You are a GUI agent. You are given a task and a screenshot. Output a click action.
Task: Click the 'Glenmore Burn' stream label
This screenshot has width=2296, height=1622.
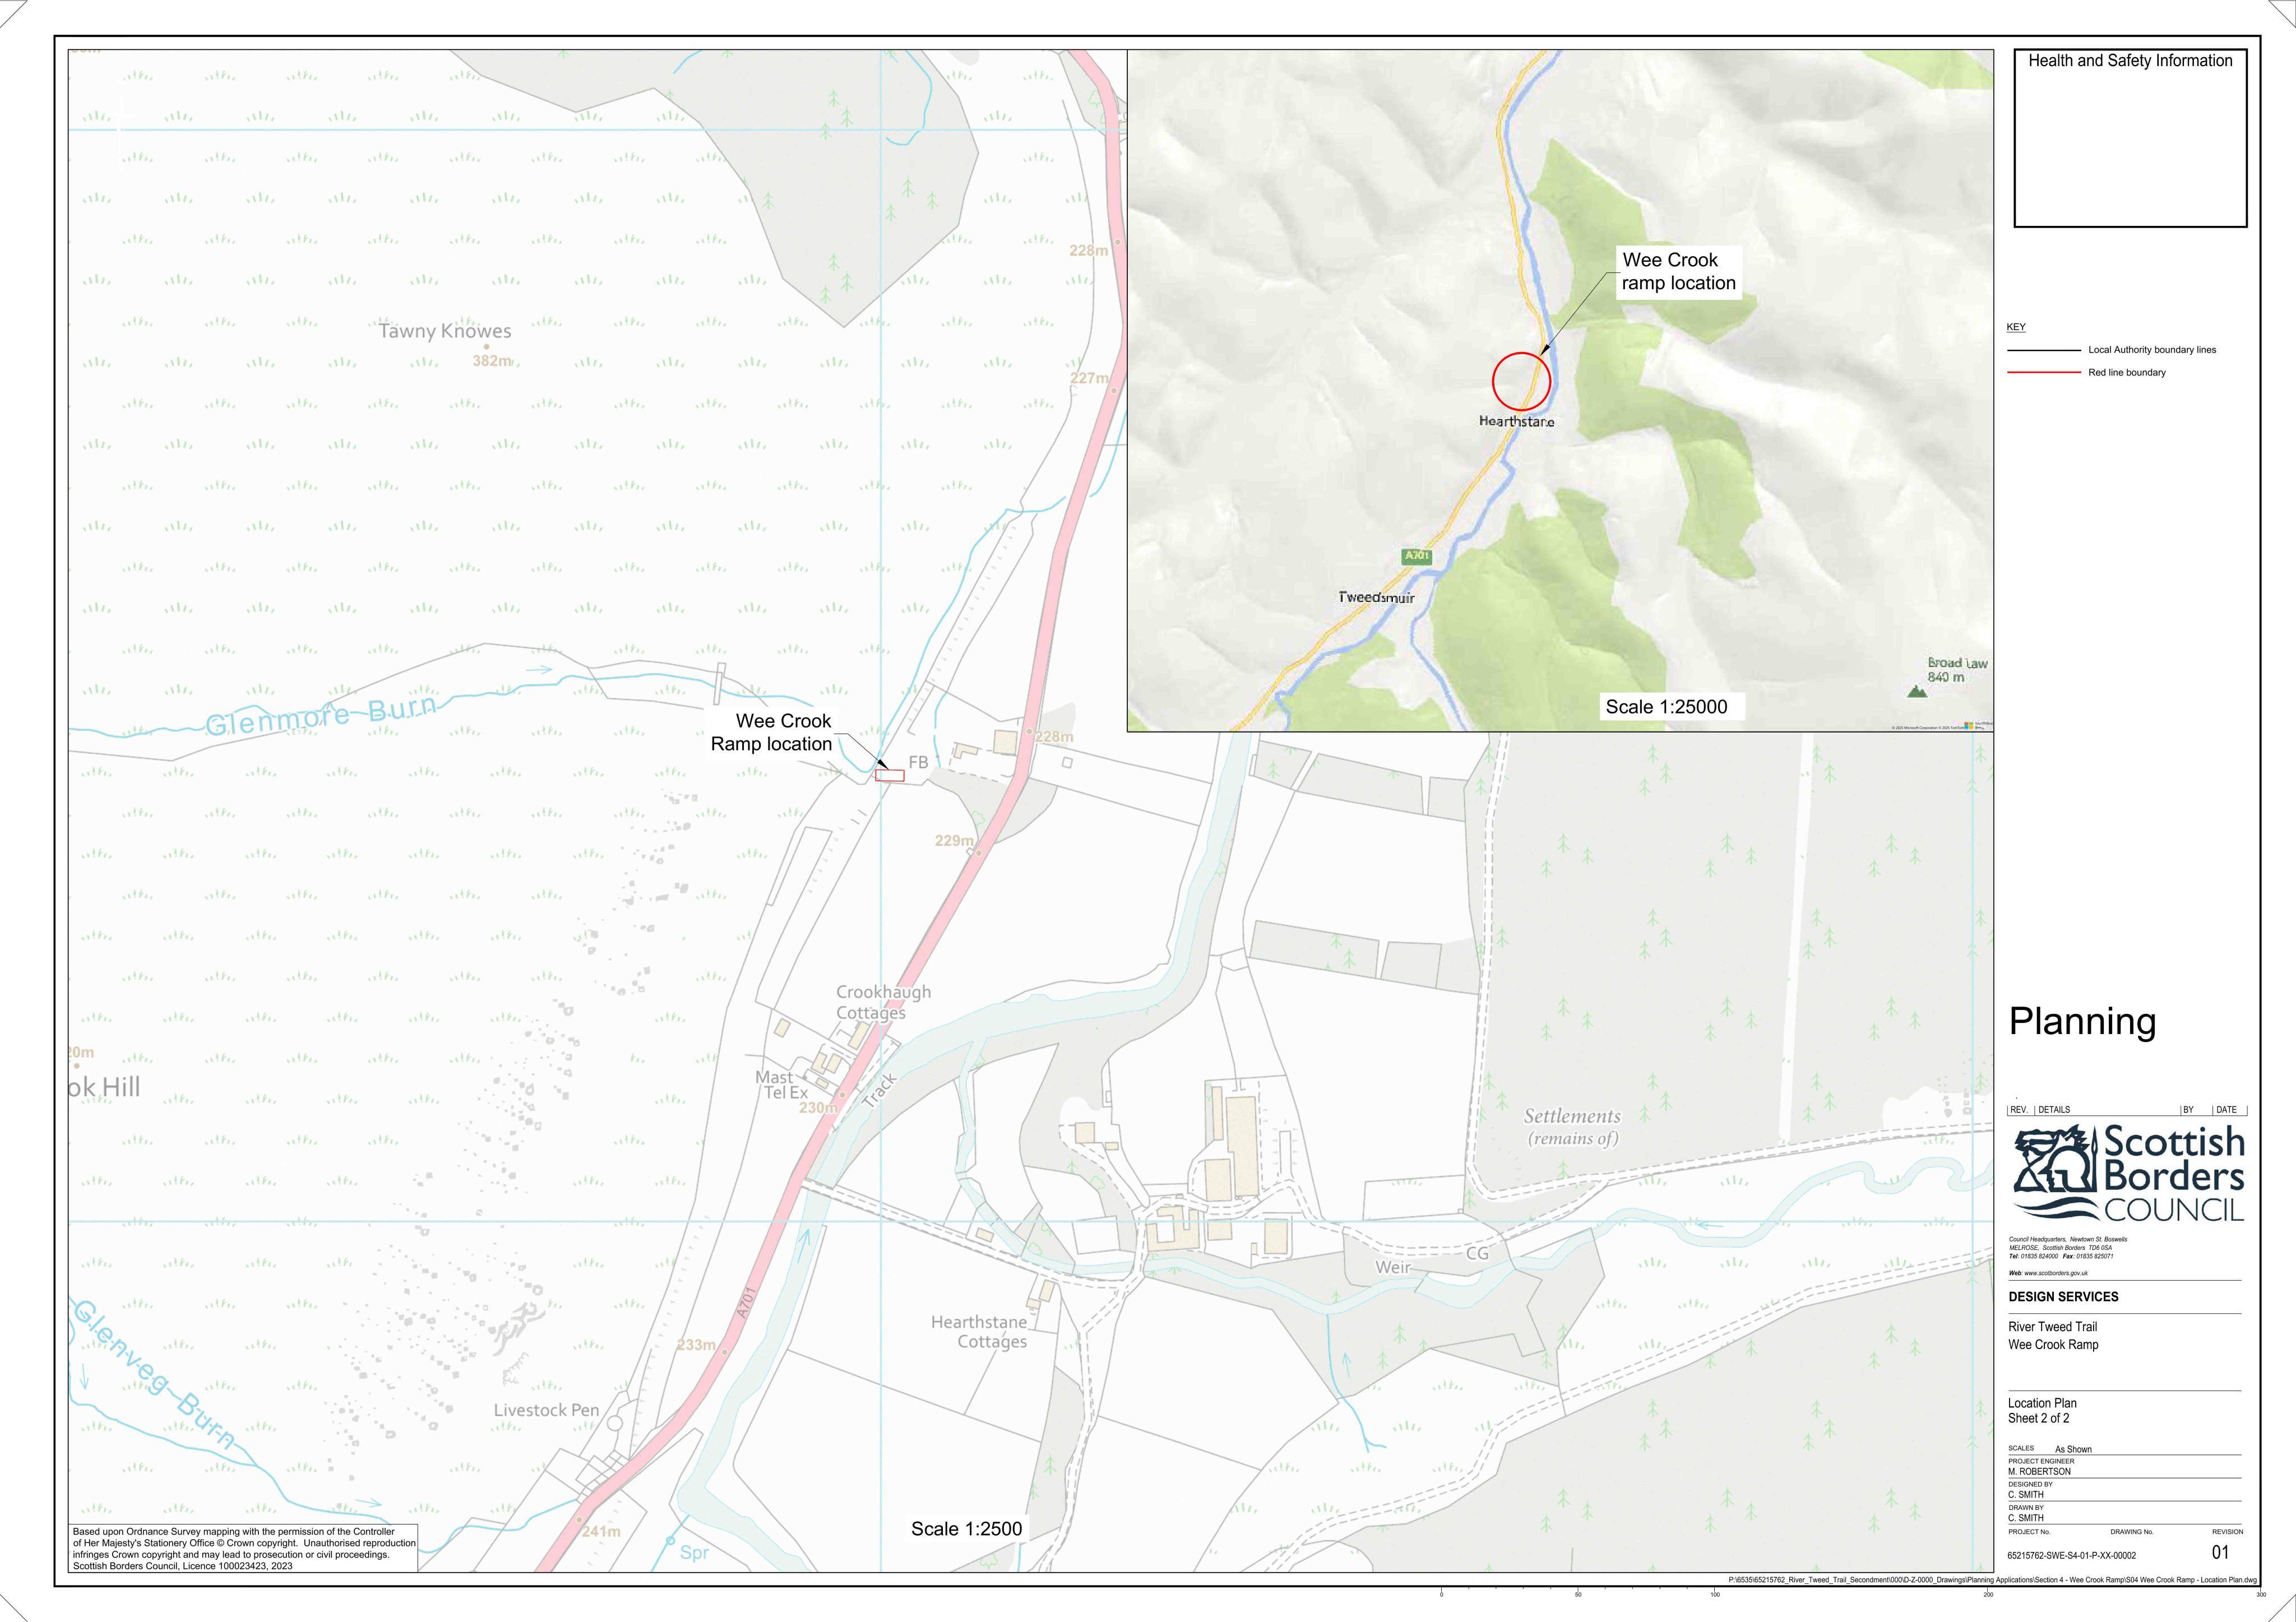[x=321, y=715]
